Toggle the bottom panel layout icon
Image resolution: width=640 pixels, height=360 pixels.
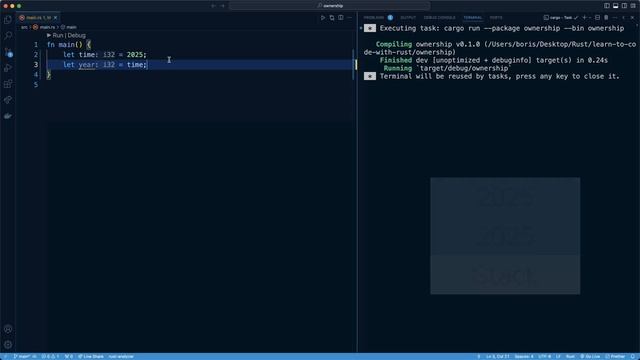tap(616, 6)
